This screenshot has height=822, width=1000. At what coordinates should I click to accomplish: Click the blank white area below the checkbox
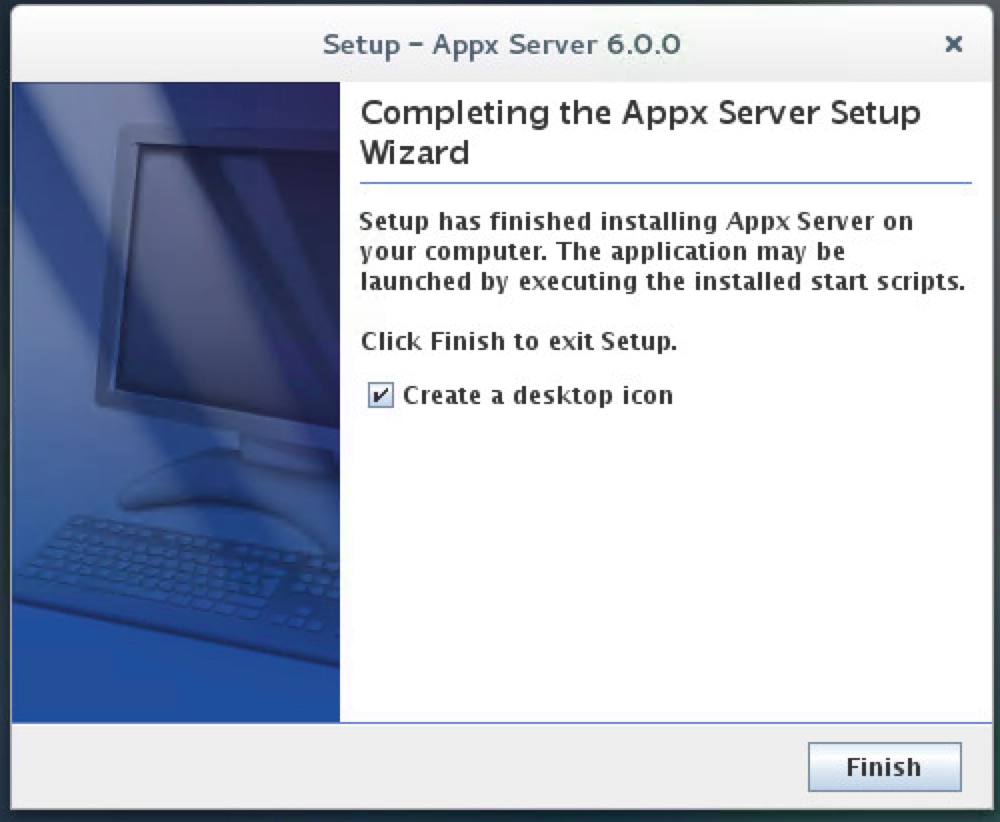[660, 560]
